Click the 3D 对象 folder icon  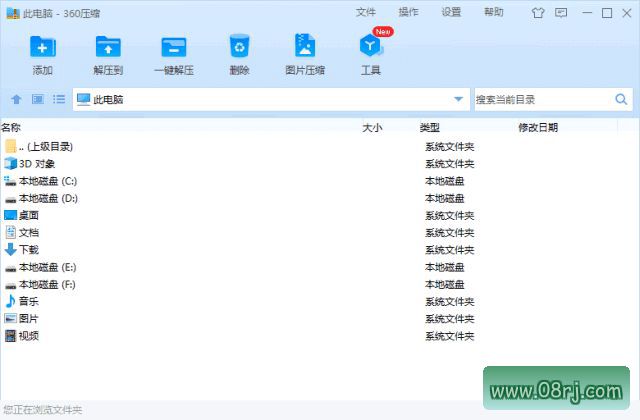click(10, 164)
